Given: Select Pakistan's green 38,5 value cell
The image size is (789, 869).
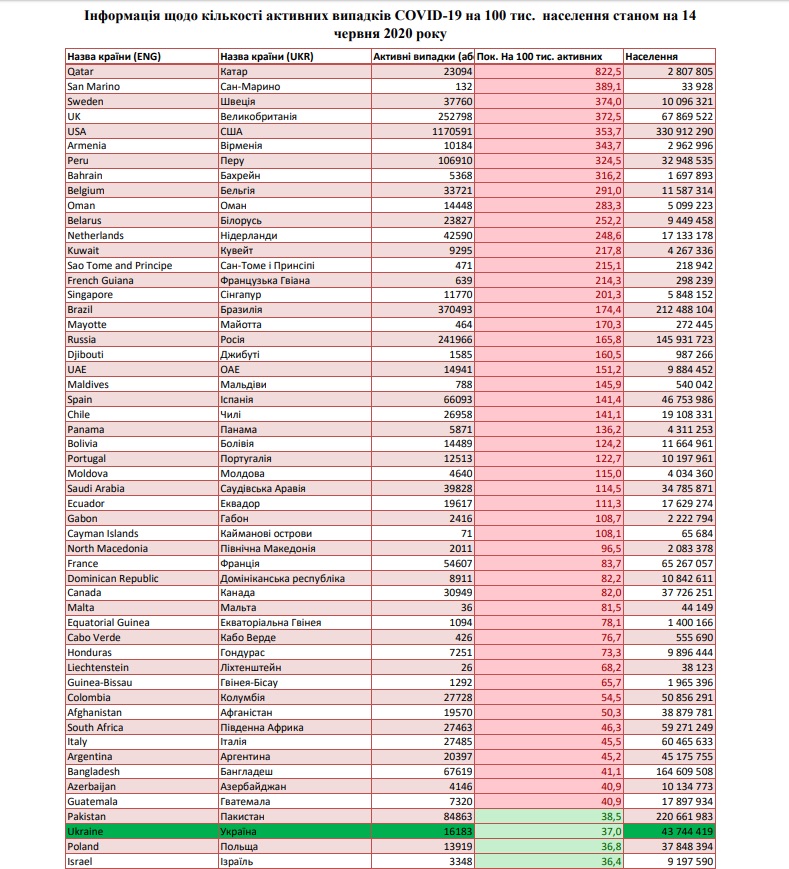Looking at the screenshot, I should coord(549,816).
